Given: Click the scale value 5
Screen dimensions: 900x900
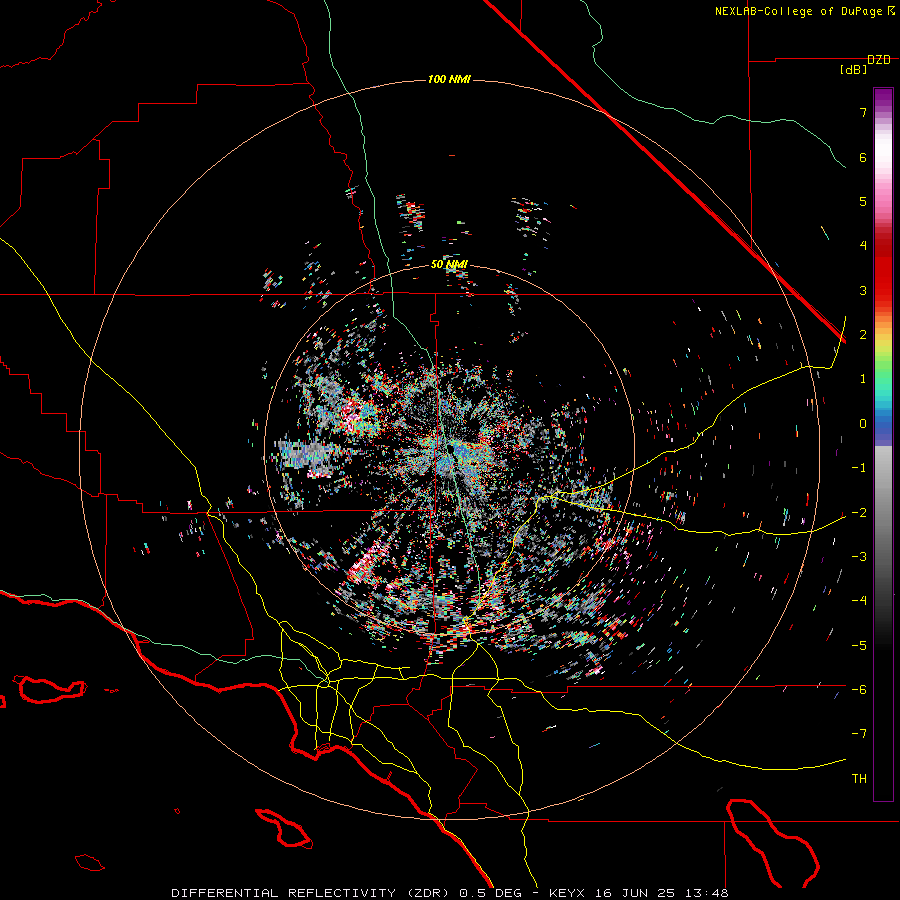Looking at the screenshot, I should pyautogui.click(x=863, y=201).
